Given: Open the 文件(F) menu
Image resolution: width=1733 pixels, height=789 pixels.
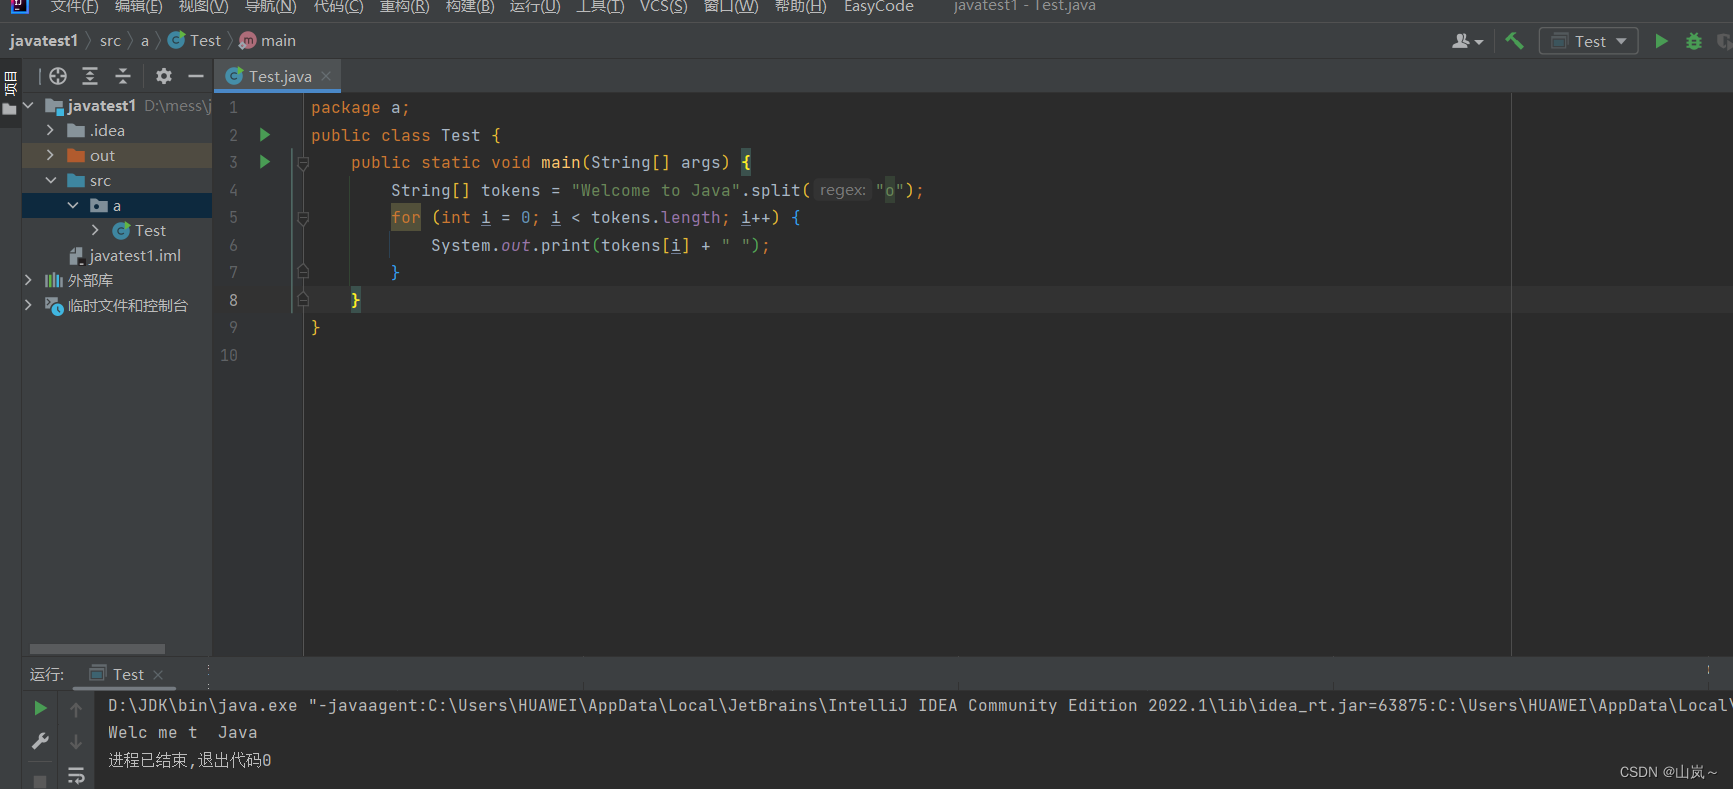Looking at the screenshot, I should (x=74, y=7).
